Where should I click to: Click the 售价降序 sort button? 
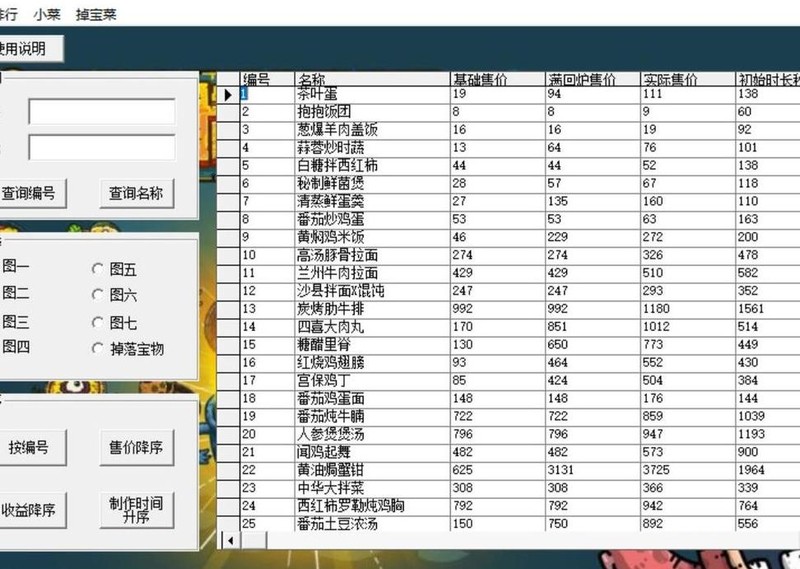(x=135, y=448)
